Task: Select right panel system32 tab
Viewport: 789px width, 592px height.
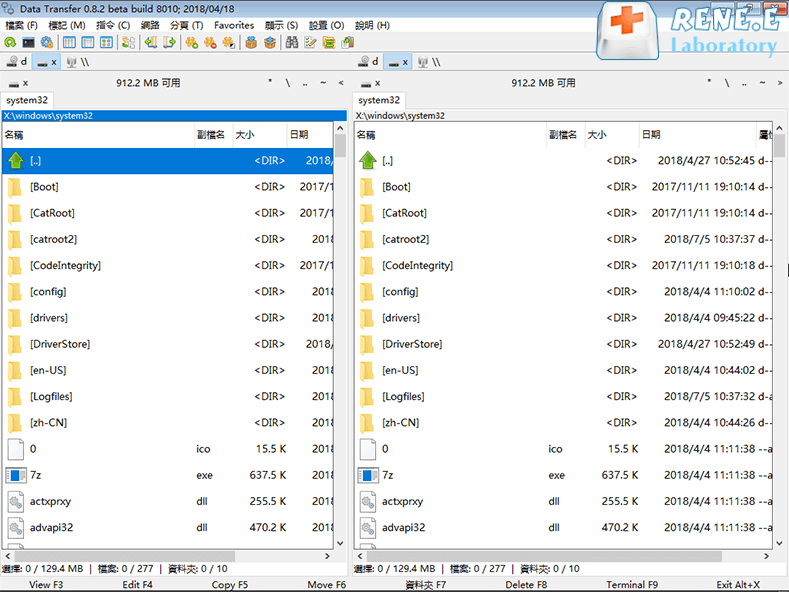Action: click(x=379, y=100)
